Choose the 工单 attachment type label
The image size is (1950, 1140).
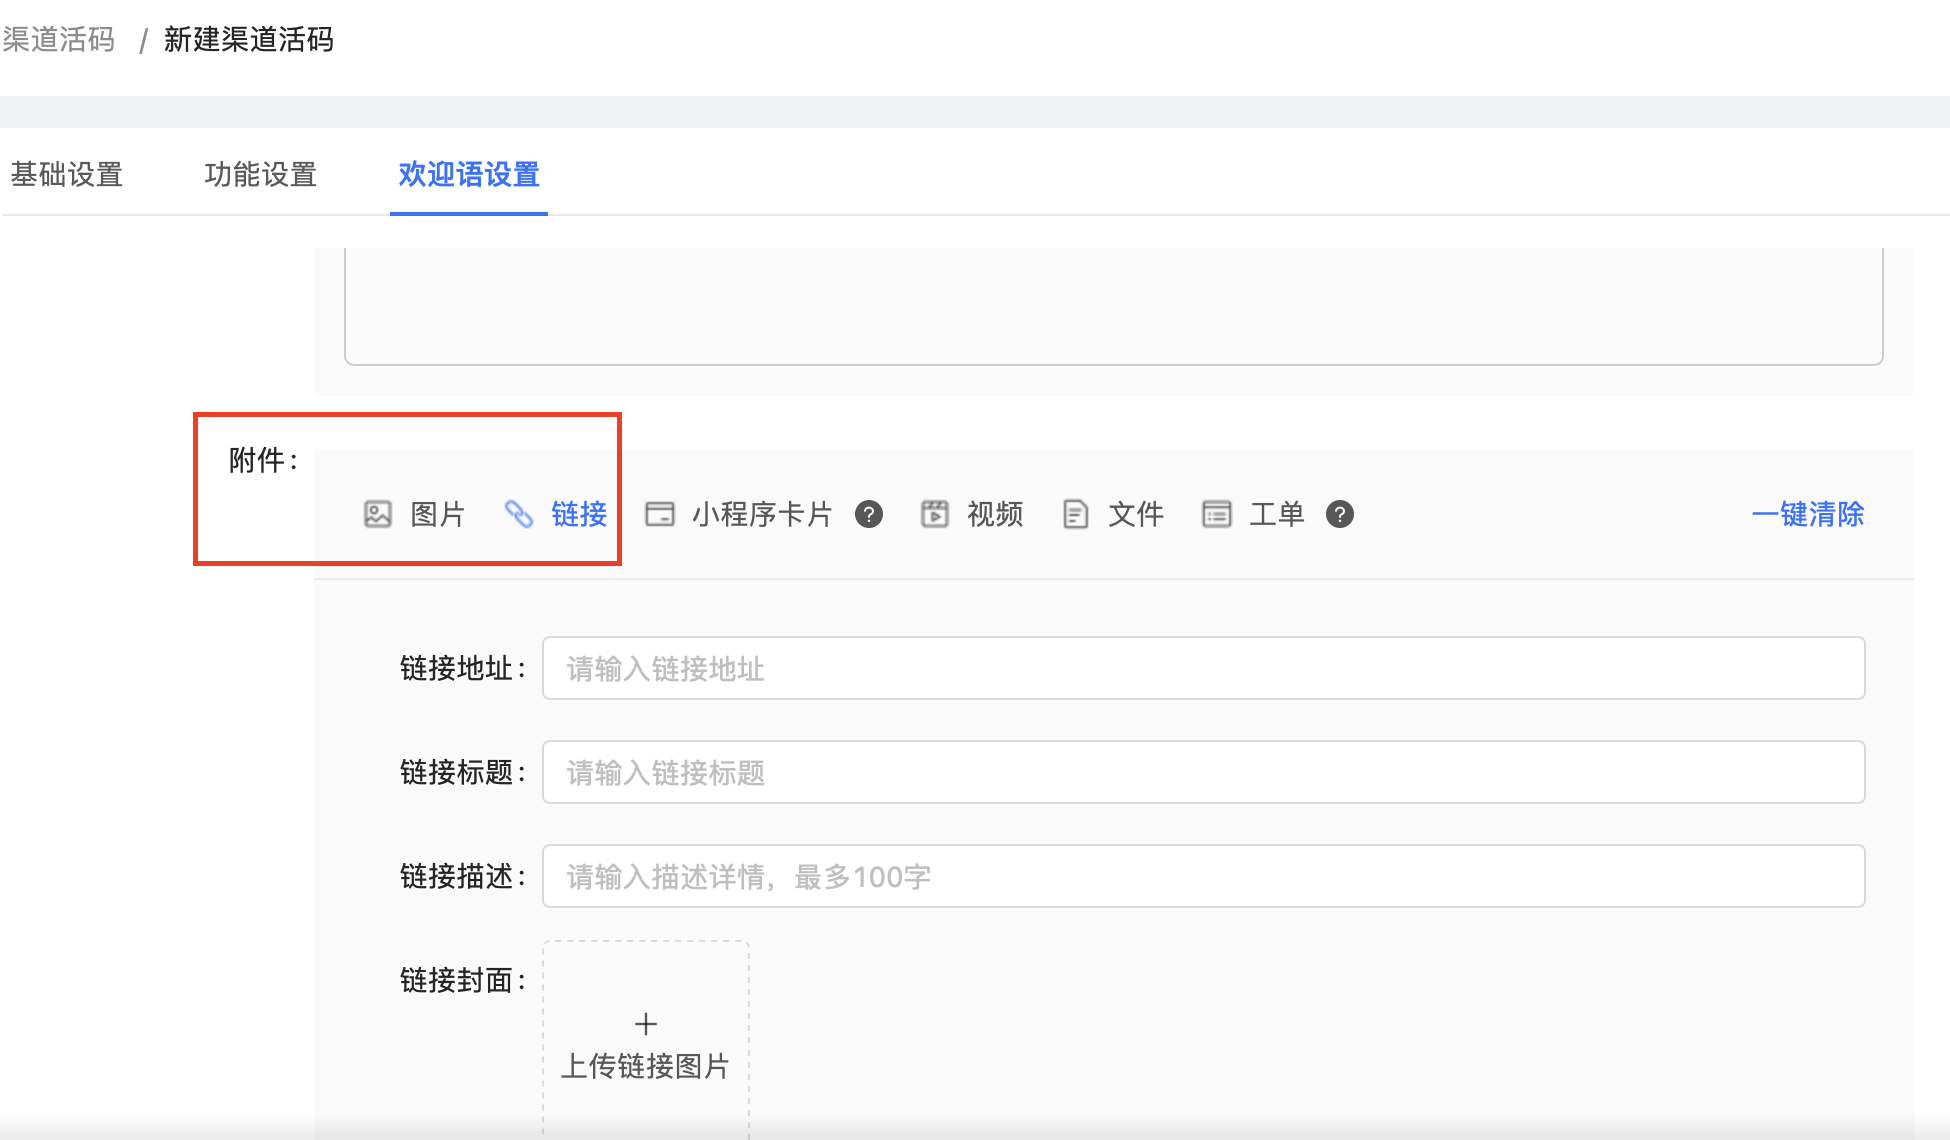[x=1277, y=514]
